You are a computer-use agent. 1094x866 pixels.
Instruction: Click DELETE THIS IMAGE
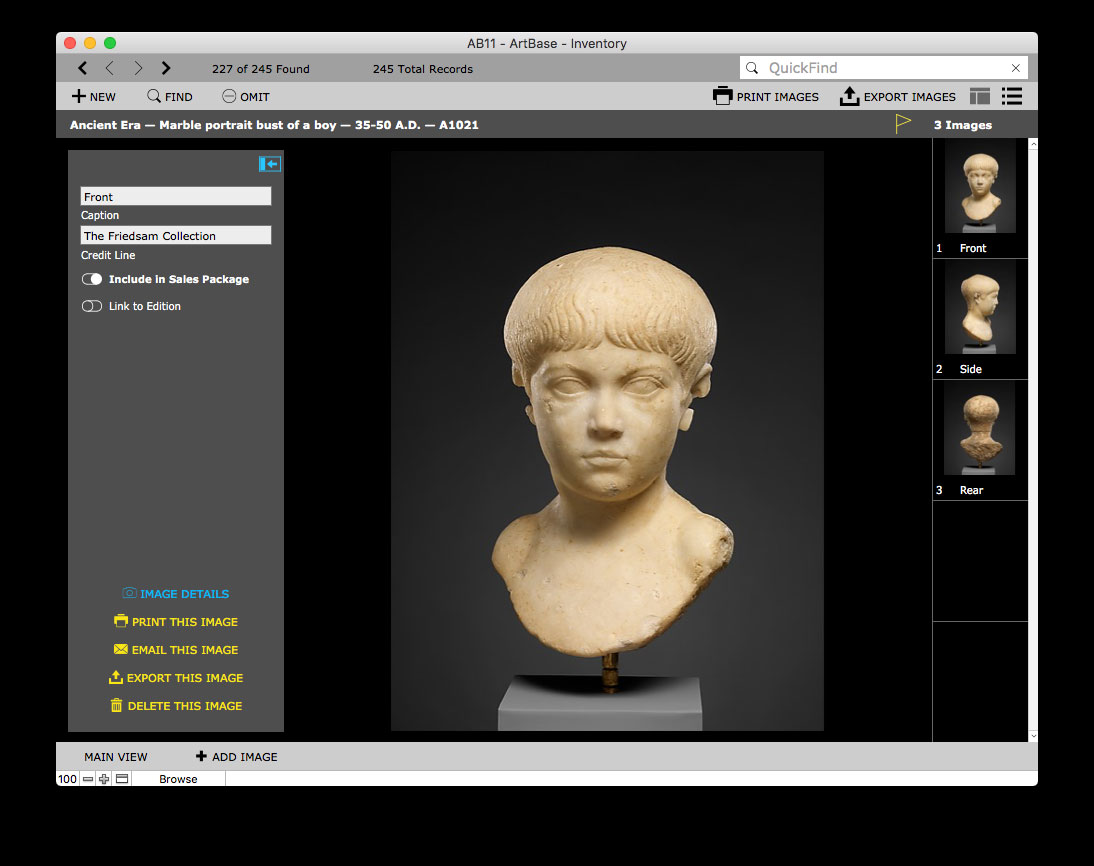(176, 706)
